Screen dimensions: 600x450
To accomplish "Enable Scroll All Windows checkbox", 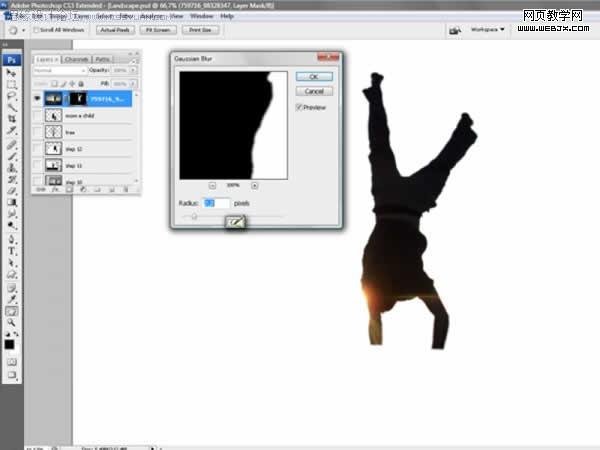I will [x=36, y=30].
